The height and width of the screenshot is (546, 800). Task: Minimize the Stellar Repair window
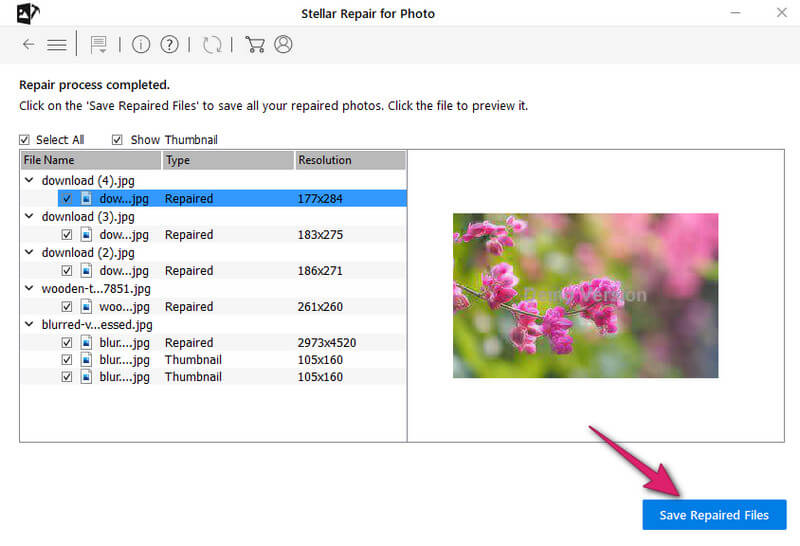(x=735, y=13)
